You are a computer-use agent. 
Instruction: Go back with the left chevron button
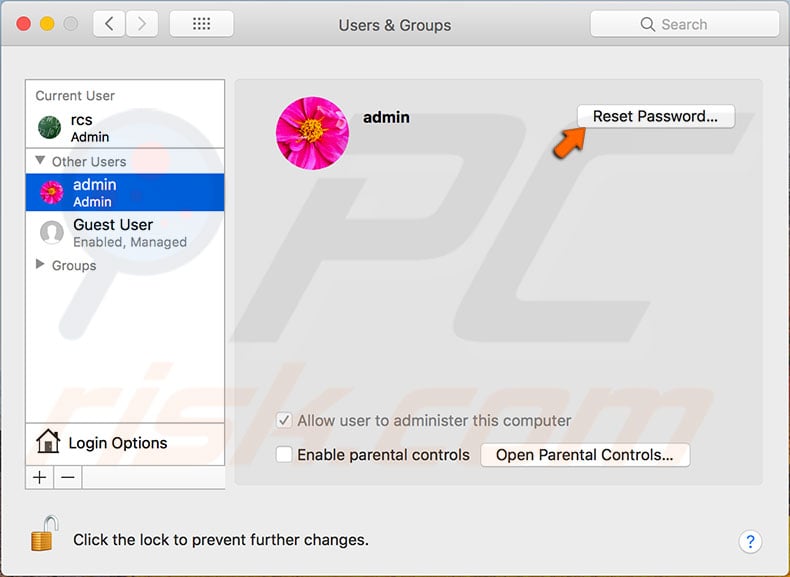[x=109, y=24]
